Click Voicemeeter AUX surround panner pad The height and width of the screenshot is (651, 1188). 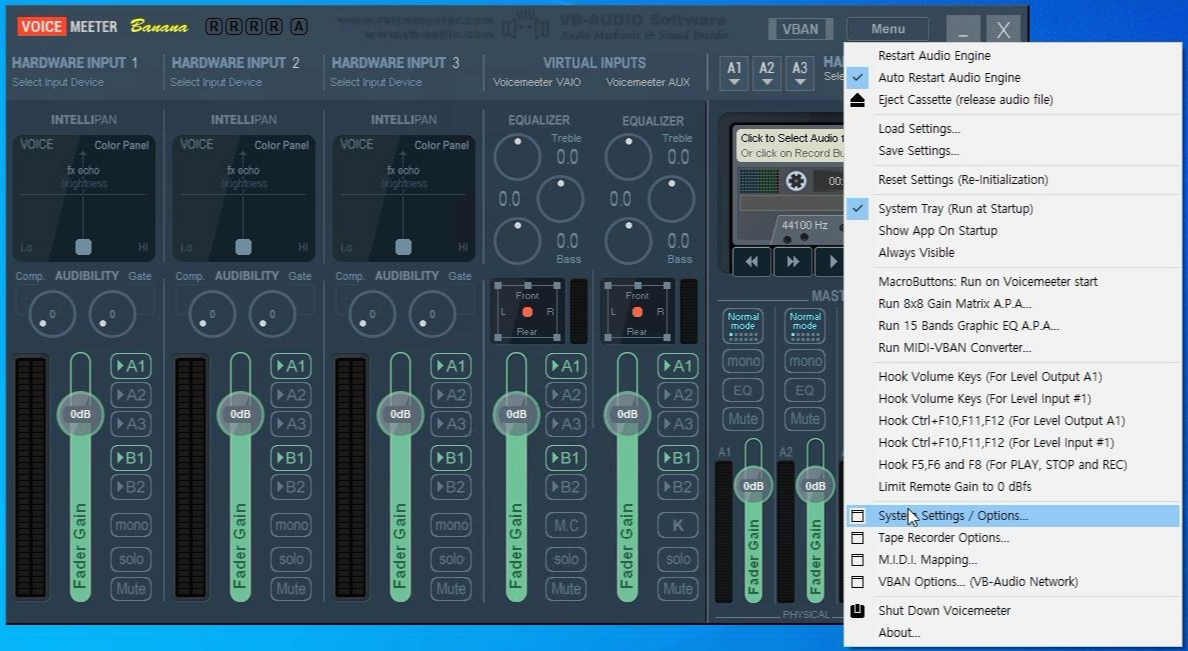[x=637, y=311]
